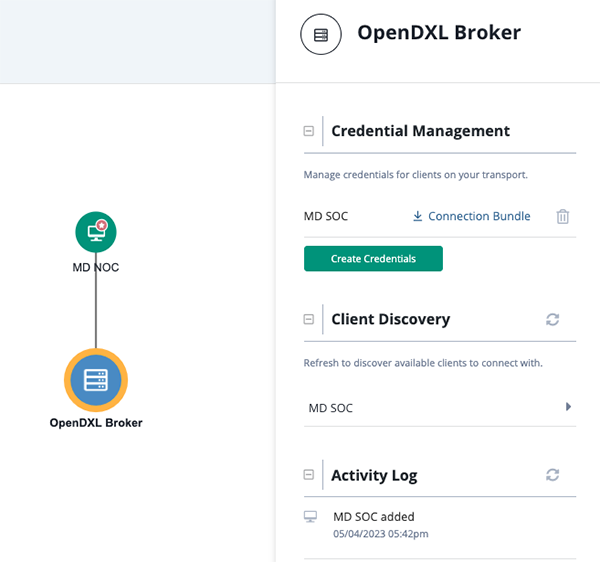The height and width of the screenshot is (562, 600).
Task: Click the Manage credentials description text
Action: tap(416, 175)
